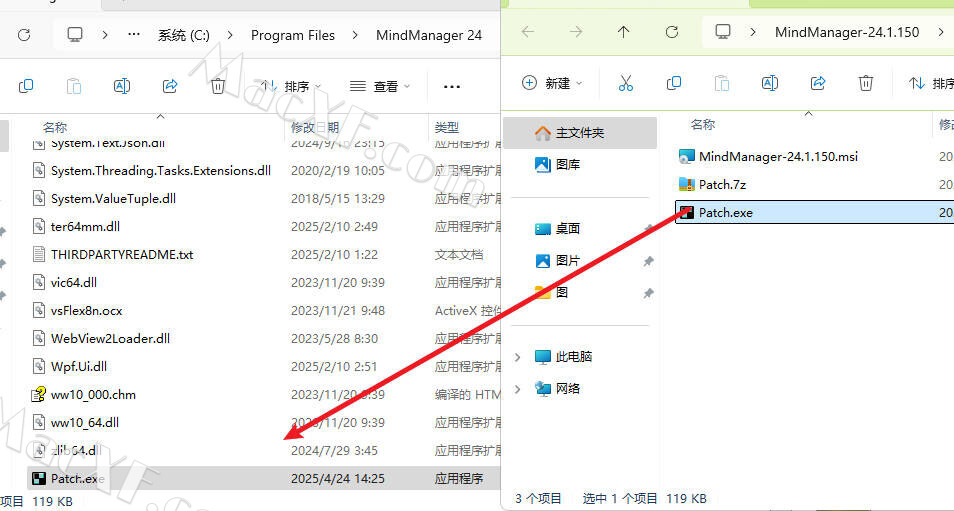Screen dimensions: 954x511
Task: Open more options ellipsis in left window toolbar
Action: [452, 87]
